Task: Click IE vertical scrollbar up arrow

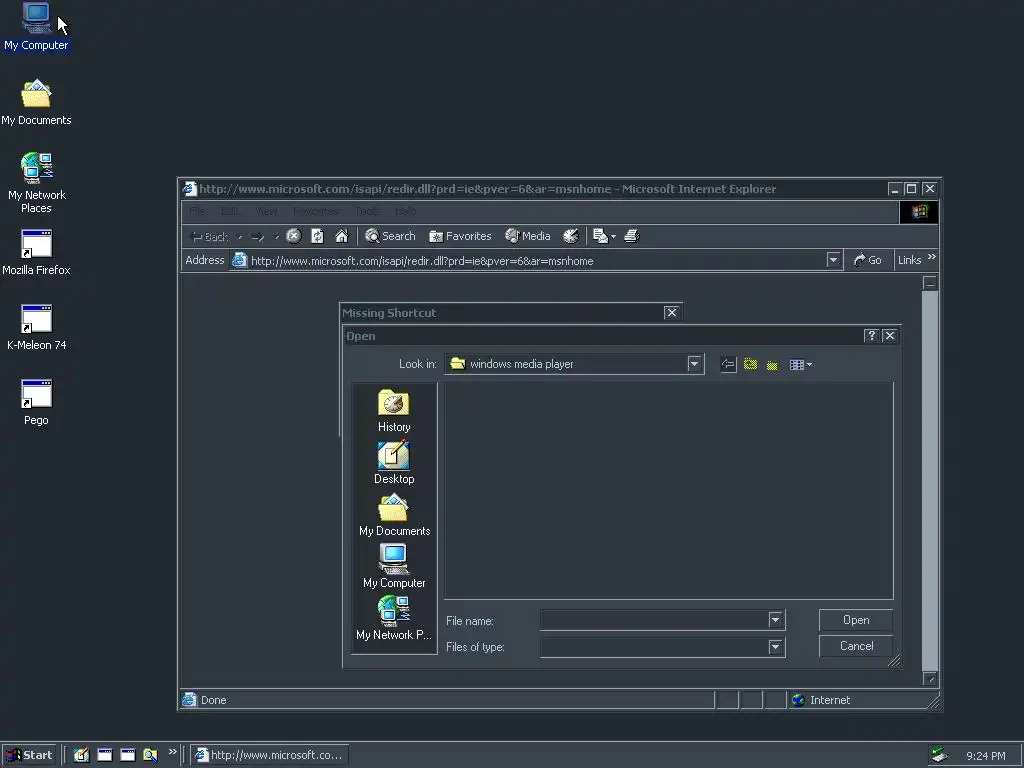Action: point(930,283)
